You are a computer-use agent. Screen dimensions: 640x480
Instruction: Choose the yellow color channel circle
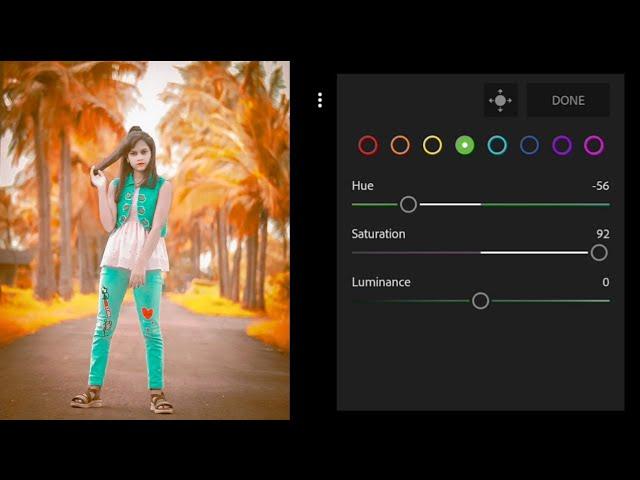[432, 145]
